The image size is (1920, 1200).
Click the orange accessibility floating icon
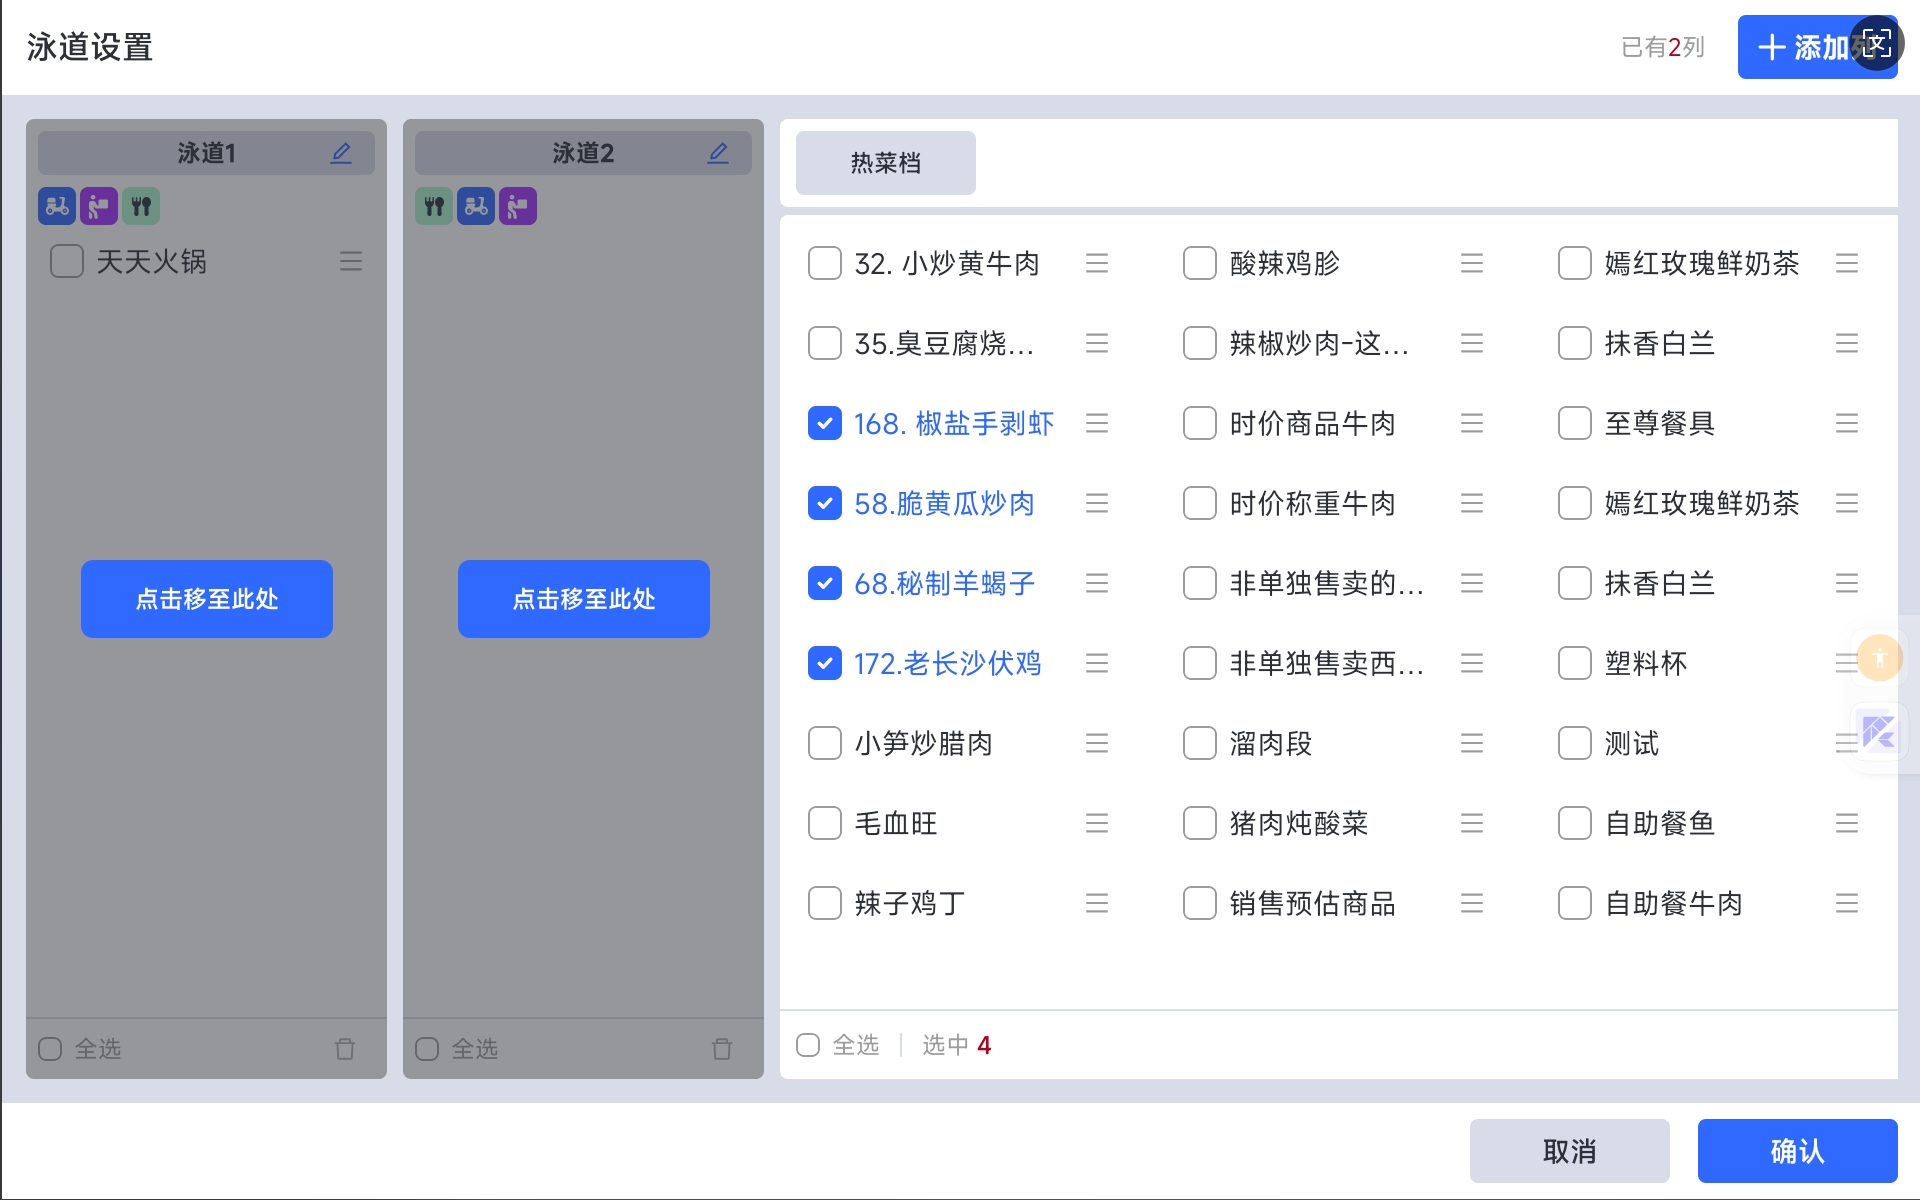coord(1879,658)
